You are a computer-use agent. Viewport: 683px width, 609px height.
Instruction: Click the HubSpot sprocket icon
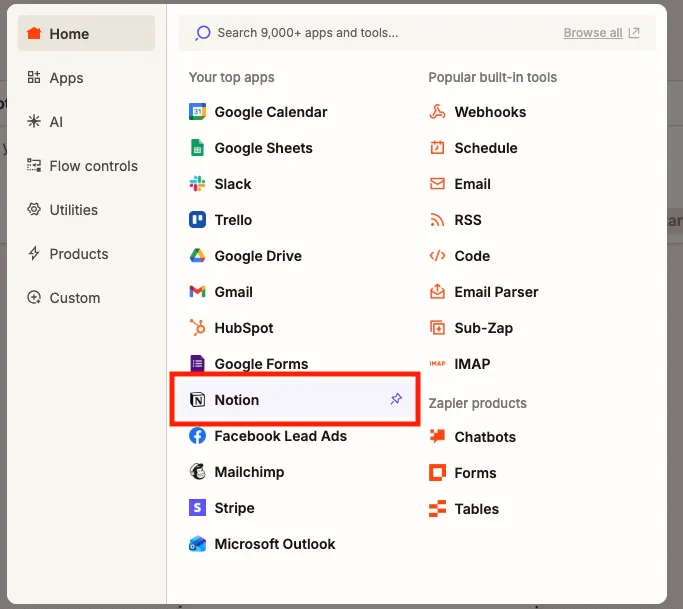[x=197, y=328]
